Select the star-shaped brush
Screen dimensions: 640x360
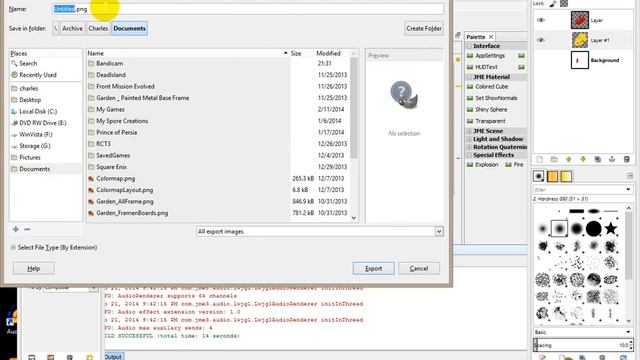pos(611,228)
